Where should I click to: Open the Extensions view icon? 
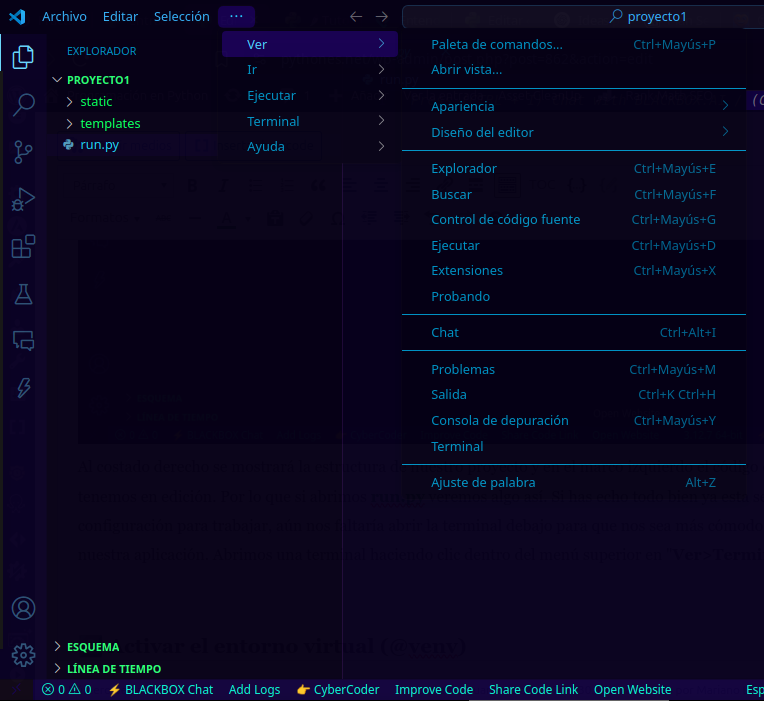(x=23, y=247)
